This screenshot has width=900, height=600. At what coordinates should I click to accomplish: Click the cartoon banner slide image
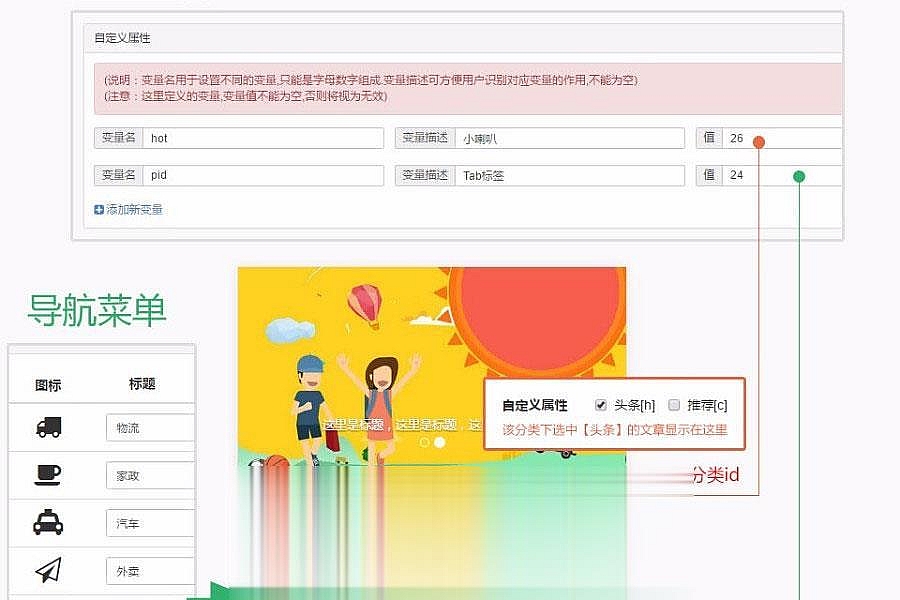point(432,367)
